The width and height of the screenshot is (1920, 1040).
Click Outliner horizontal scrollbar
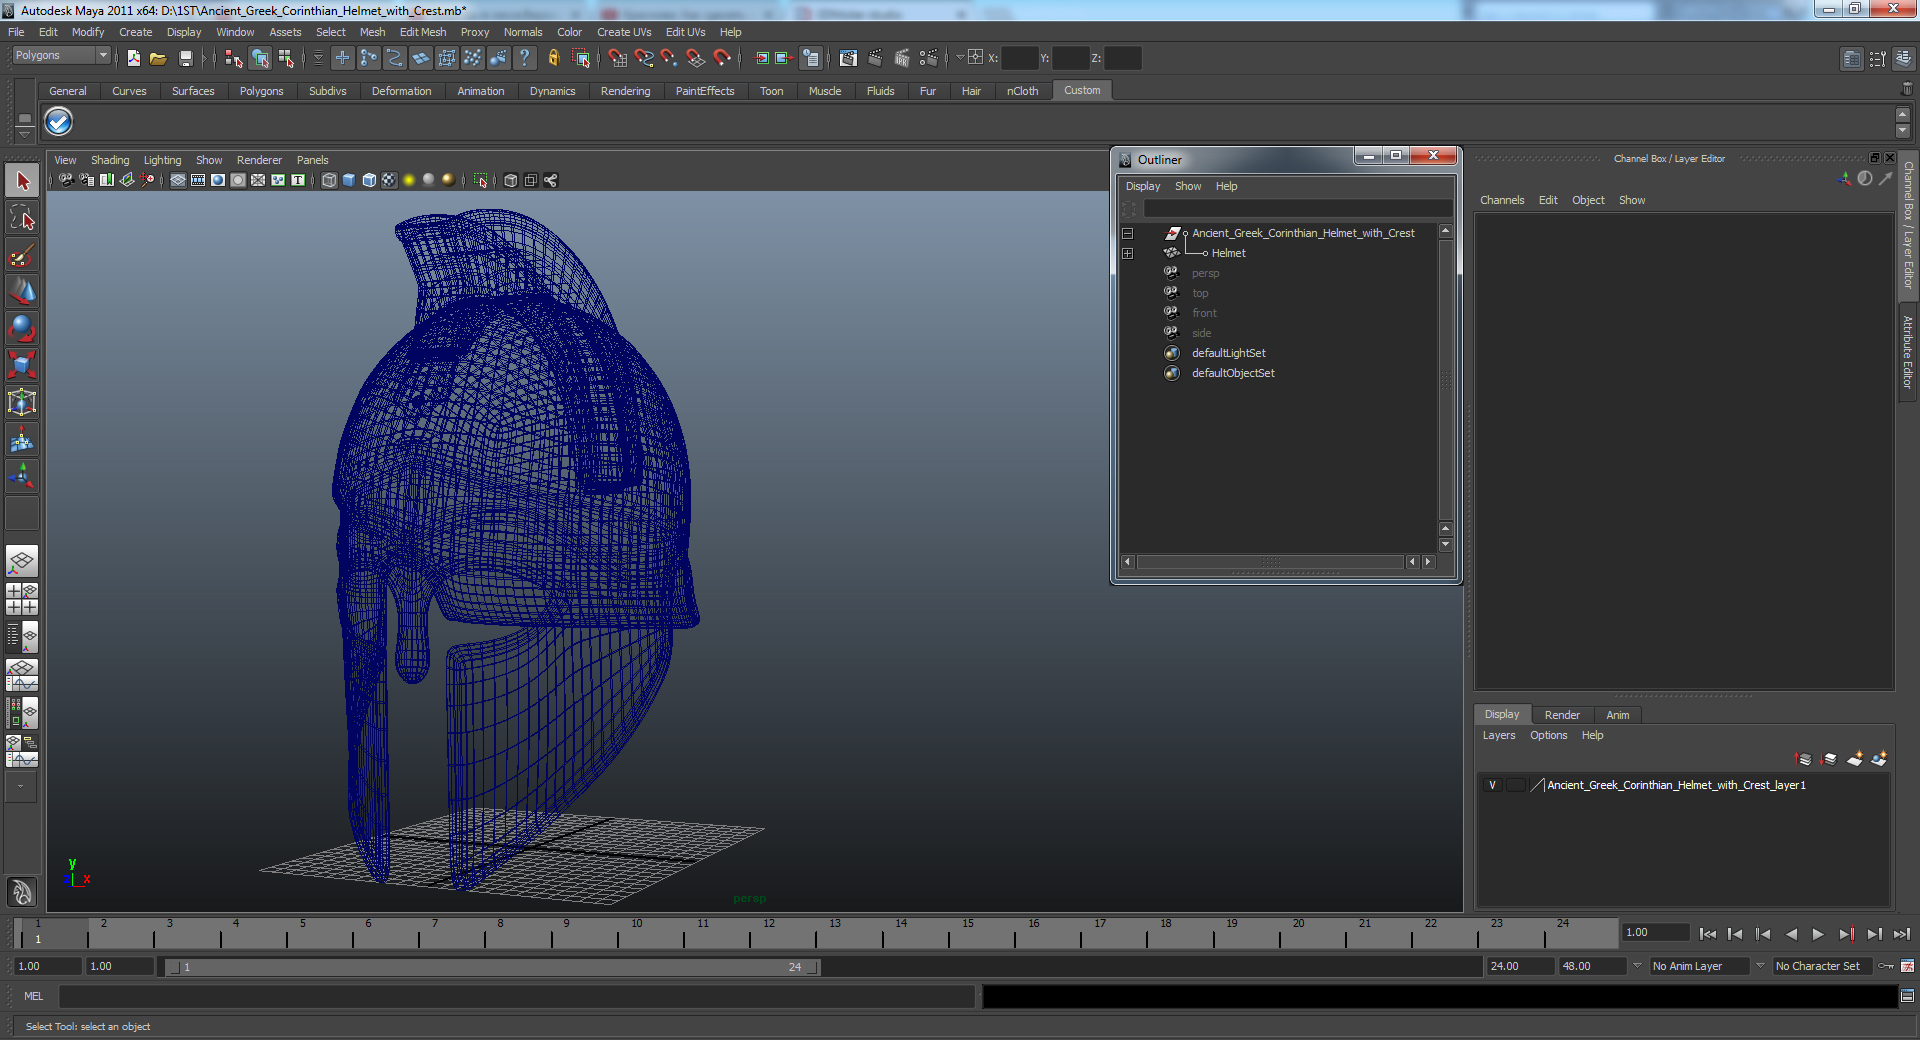click(x=1270, y=562)
